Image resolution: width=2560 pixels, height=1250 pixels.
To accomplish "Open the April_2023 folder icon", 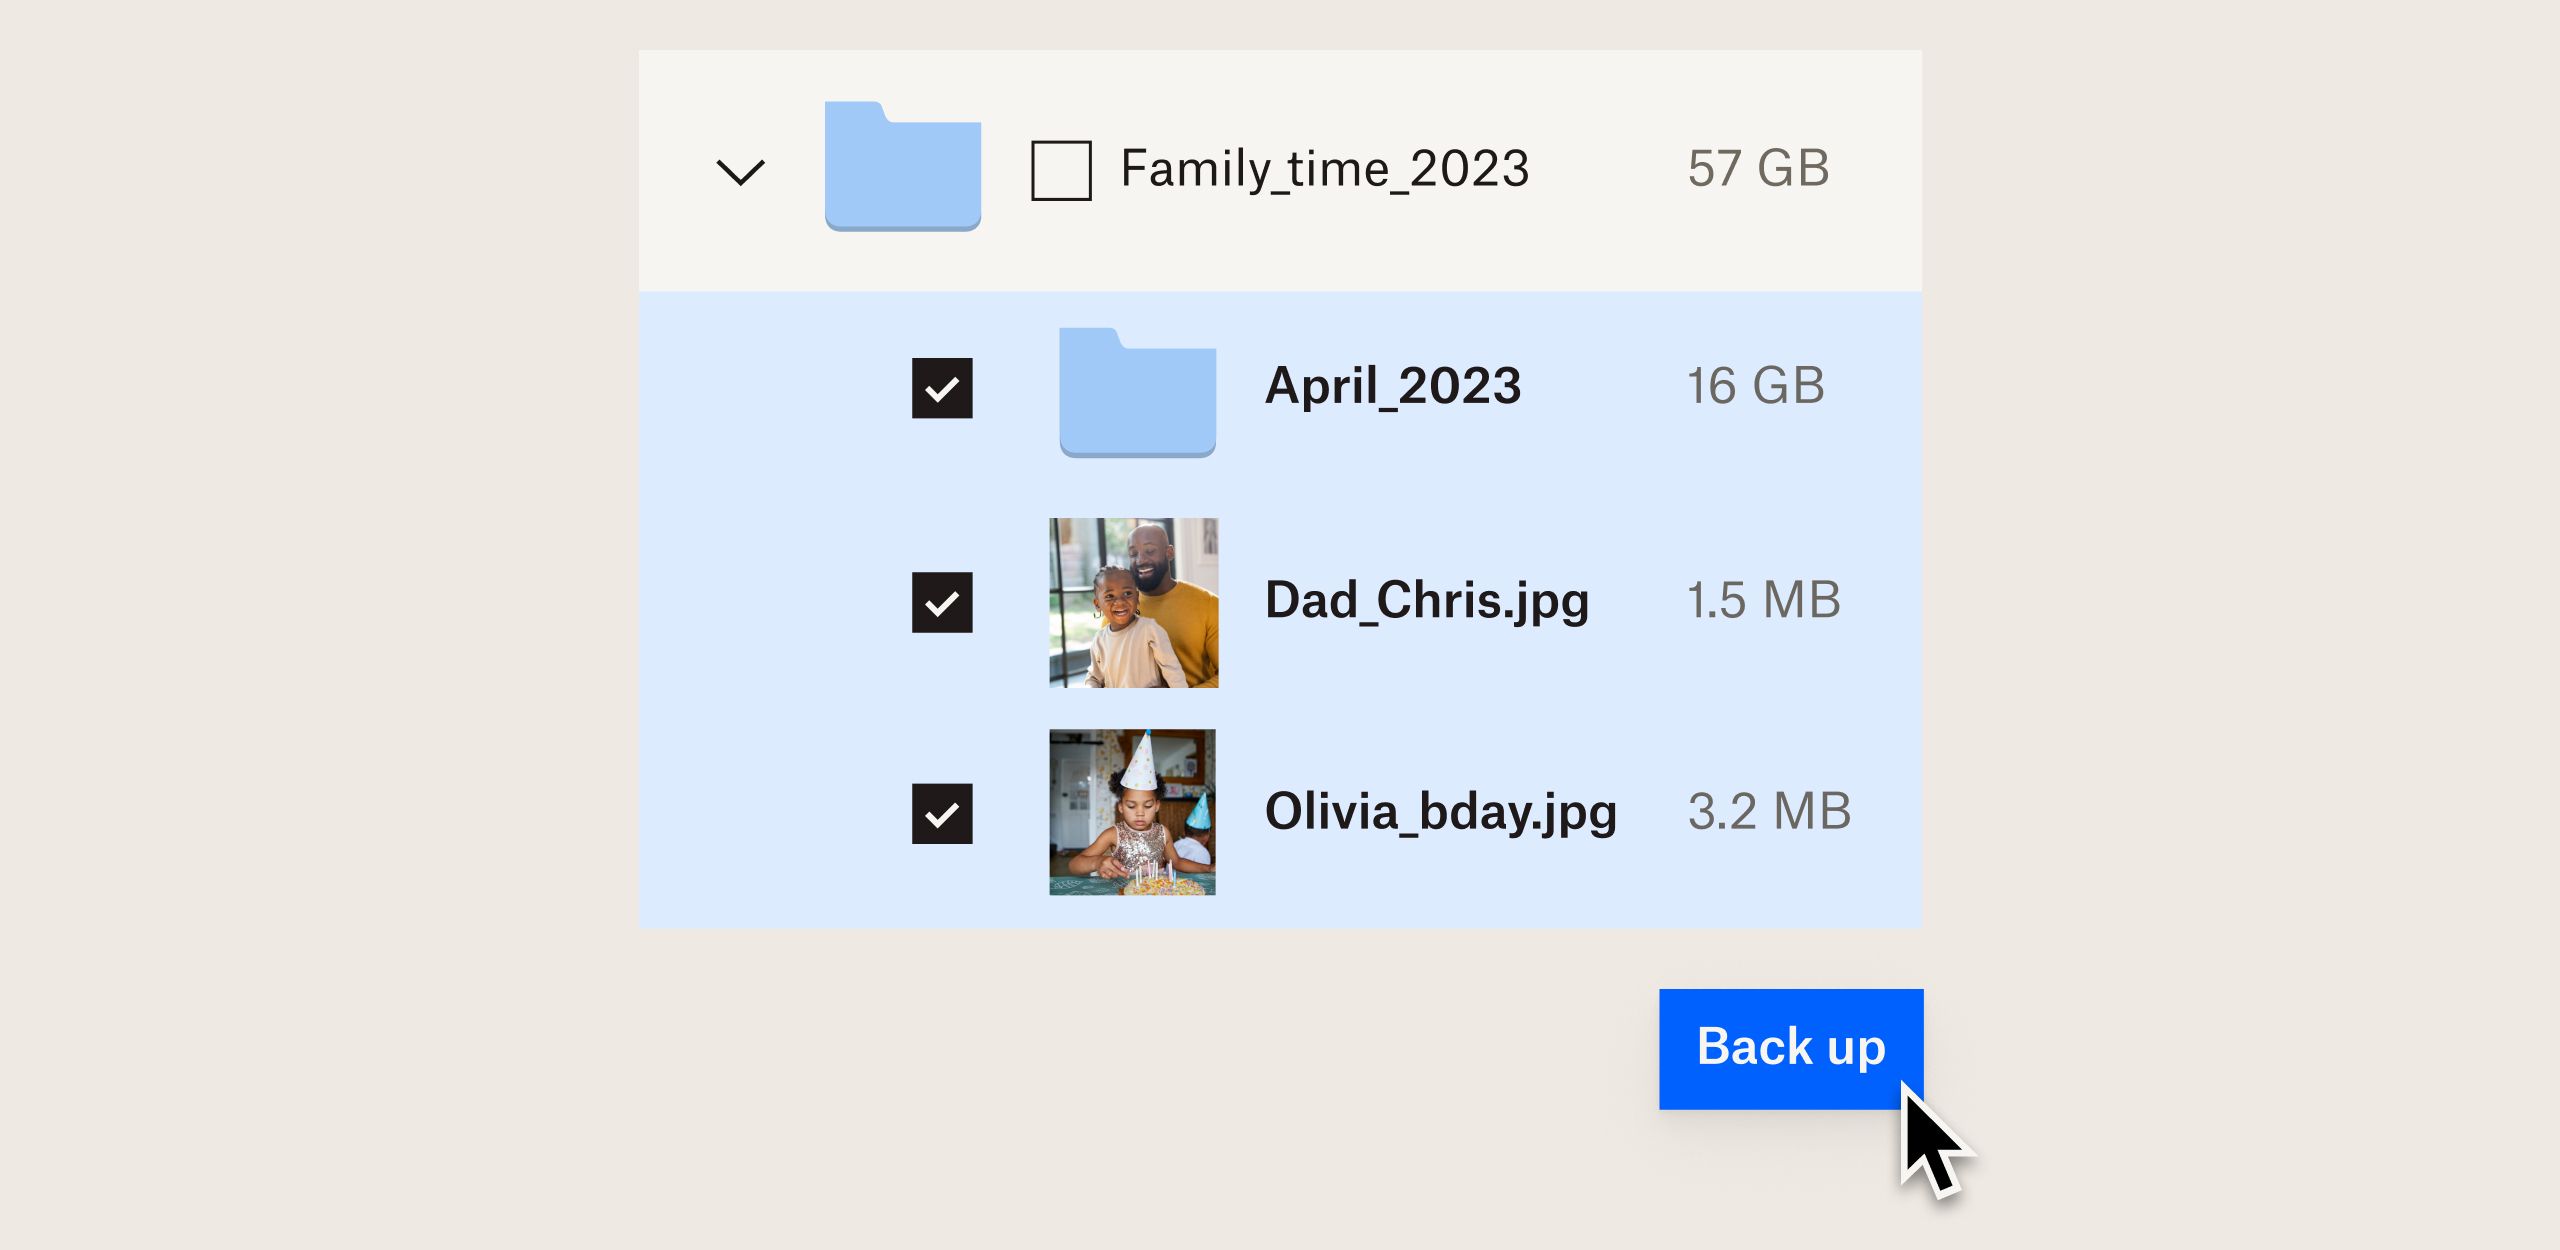I will pos(1138,392).
